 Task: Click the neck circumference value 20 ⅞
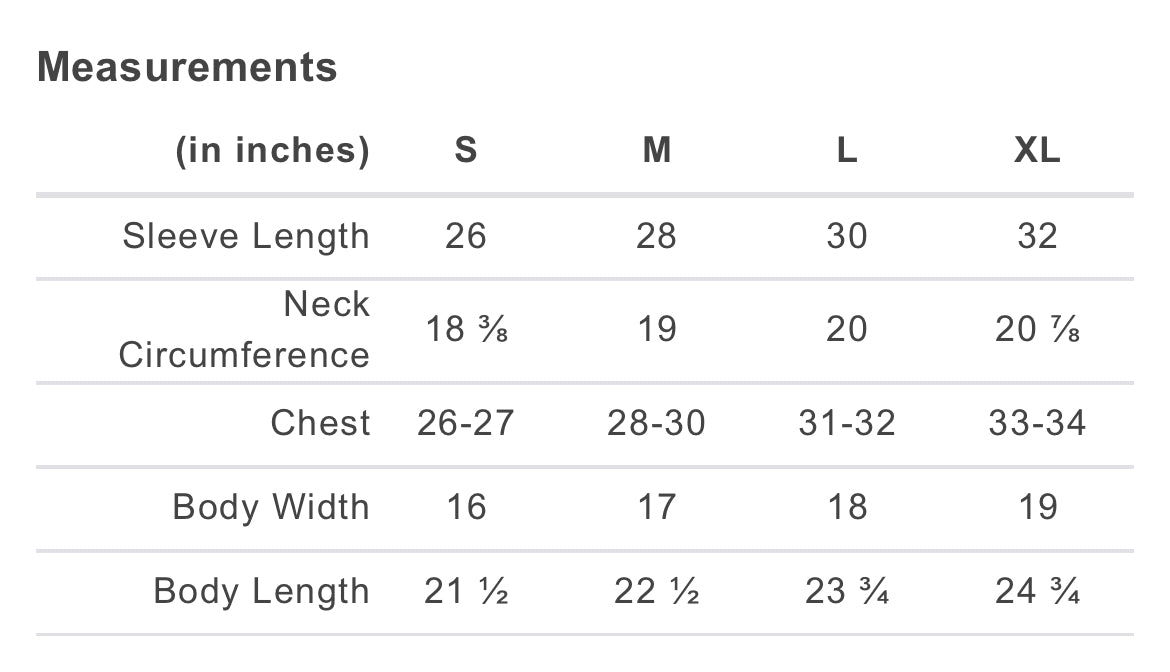click(x=1037, y=329)
